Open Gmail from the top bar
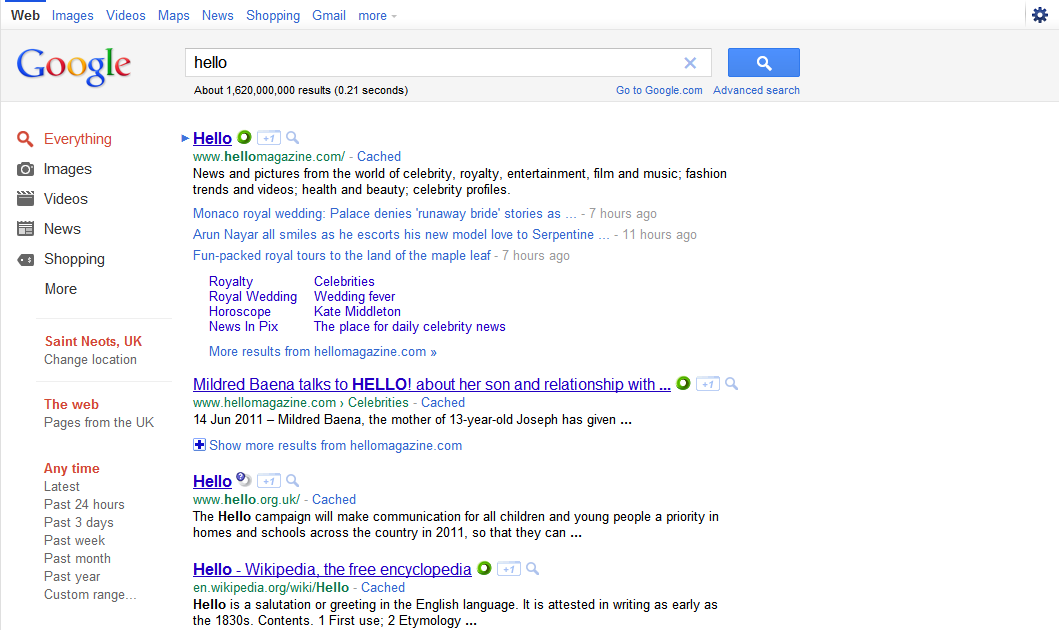Viewport: 1060px width, 630px height. pos(329,16)
